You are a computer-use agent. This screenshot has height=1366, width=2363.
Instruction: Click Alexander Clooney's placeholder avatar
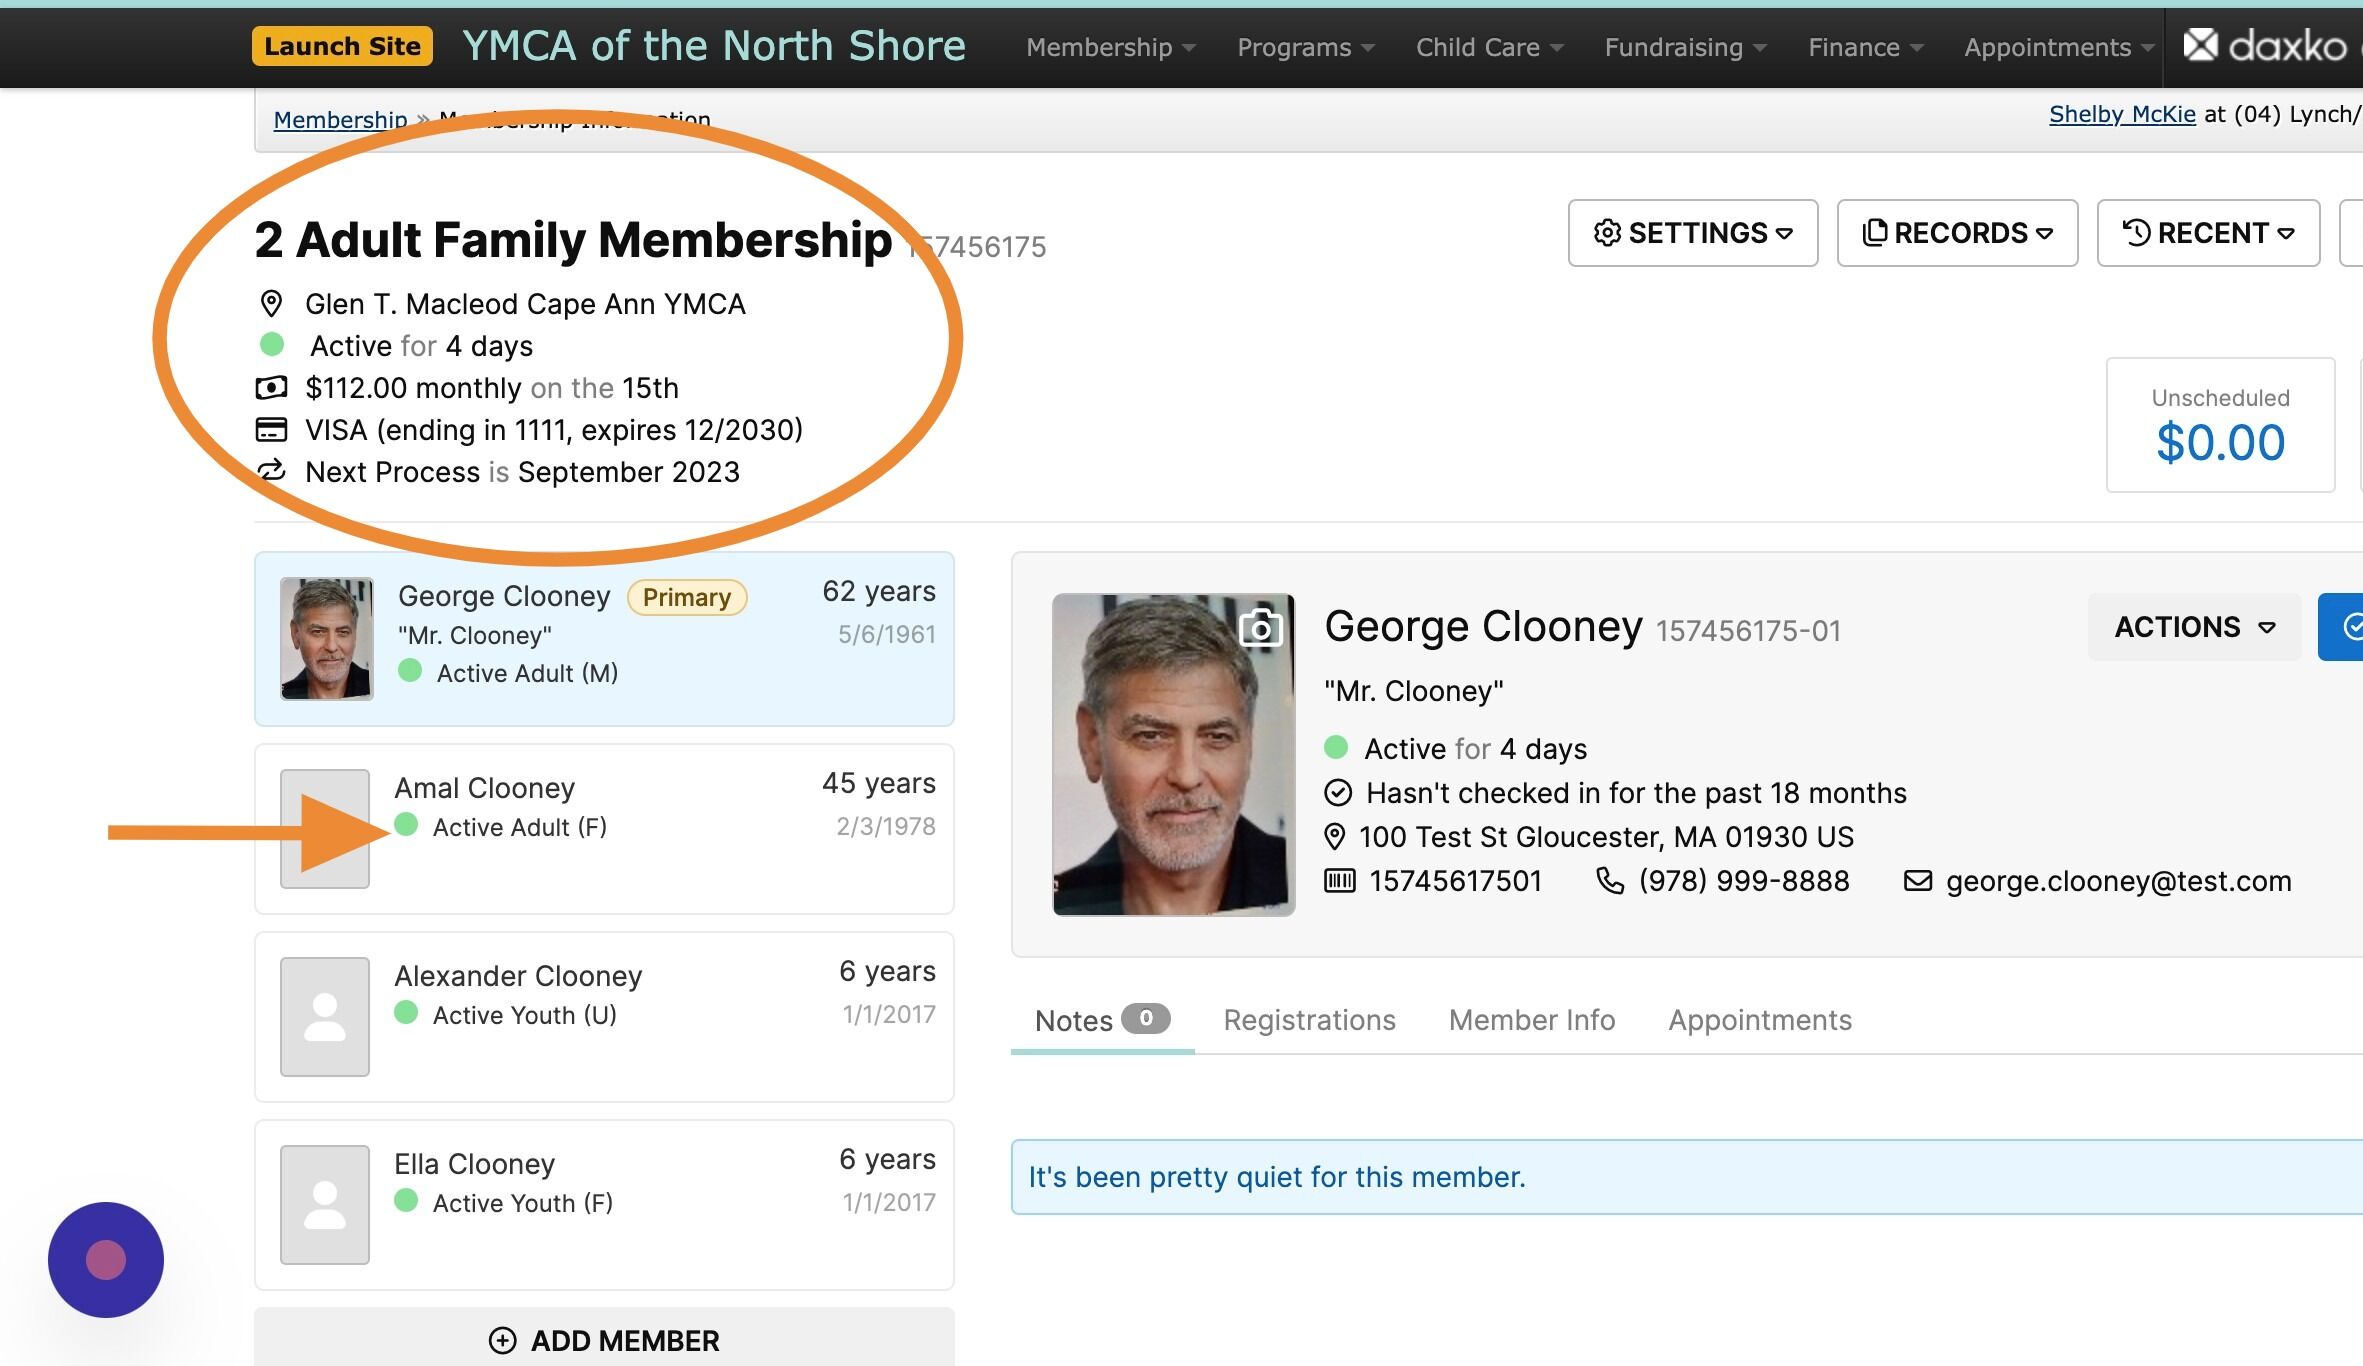[324, 1016]
